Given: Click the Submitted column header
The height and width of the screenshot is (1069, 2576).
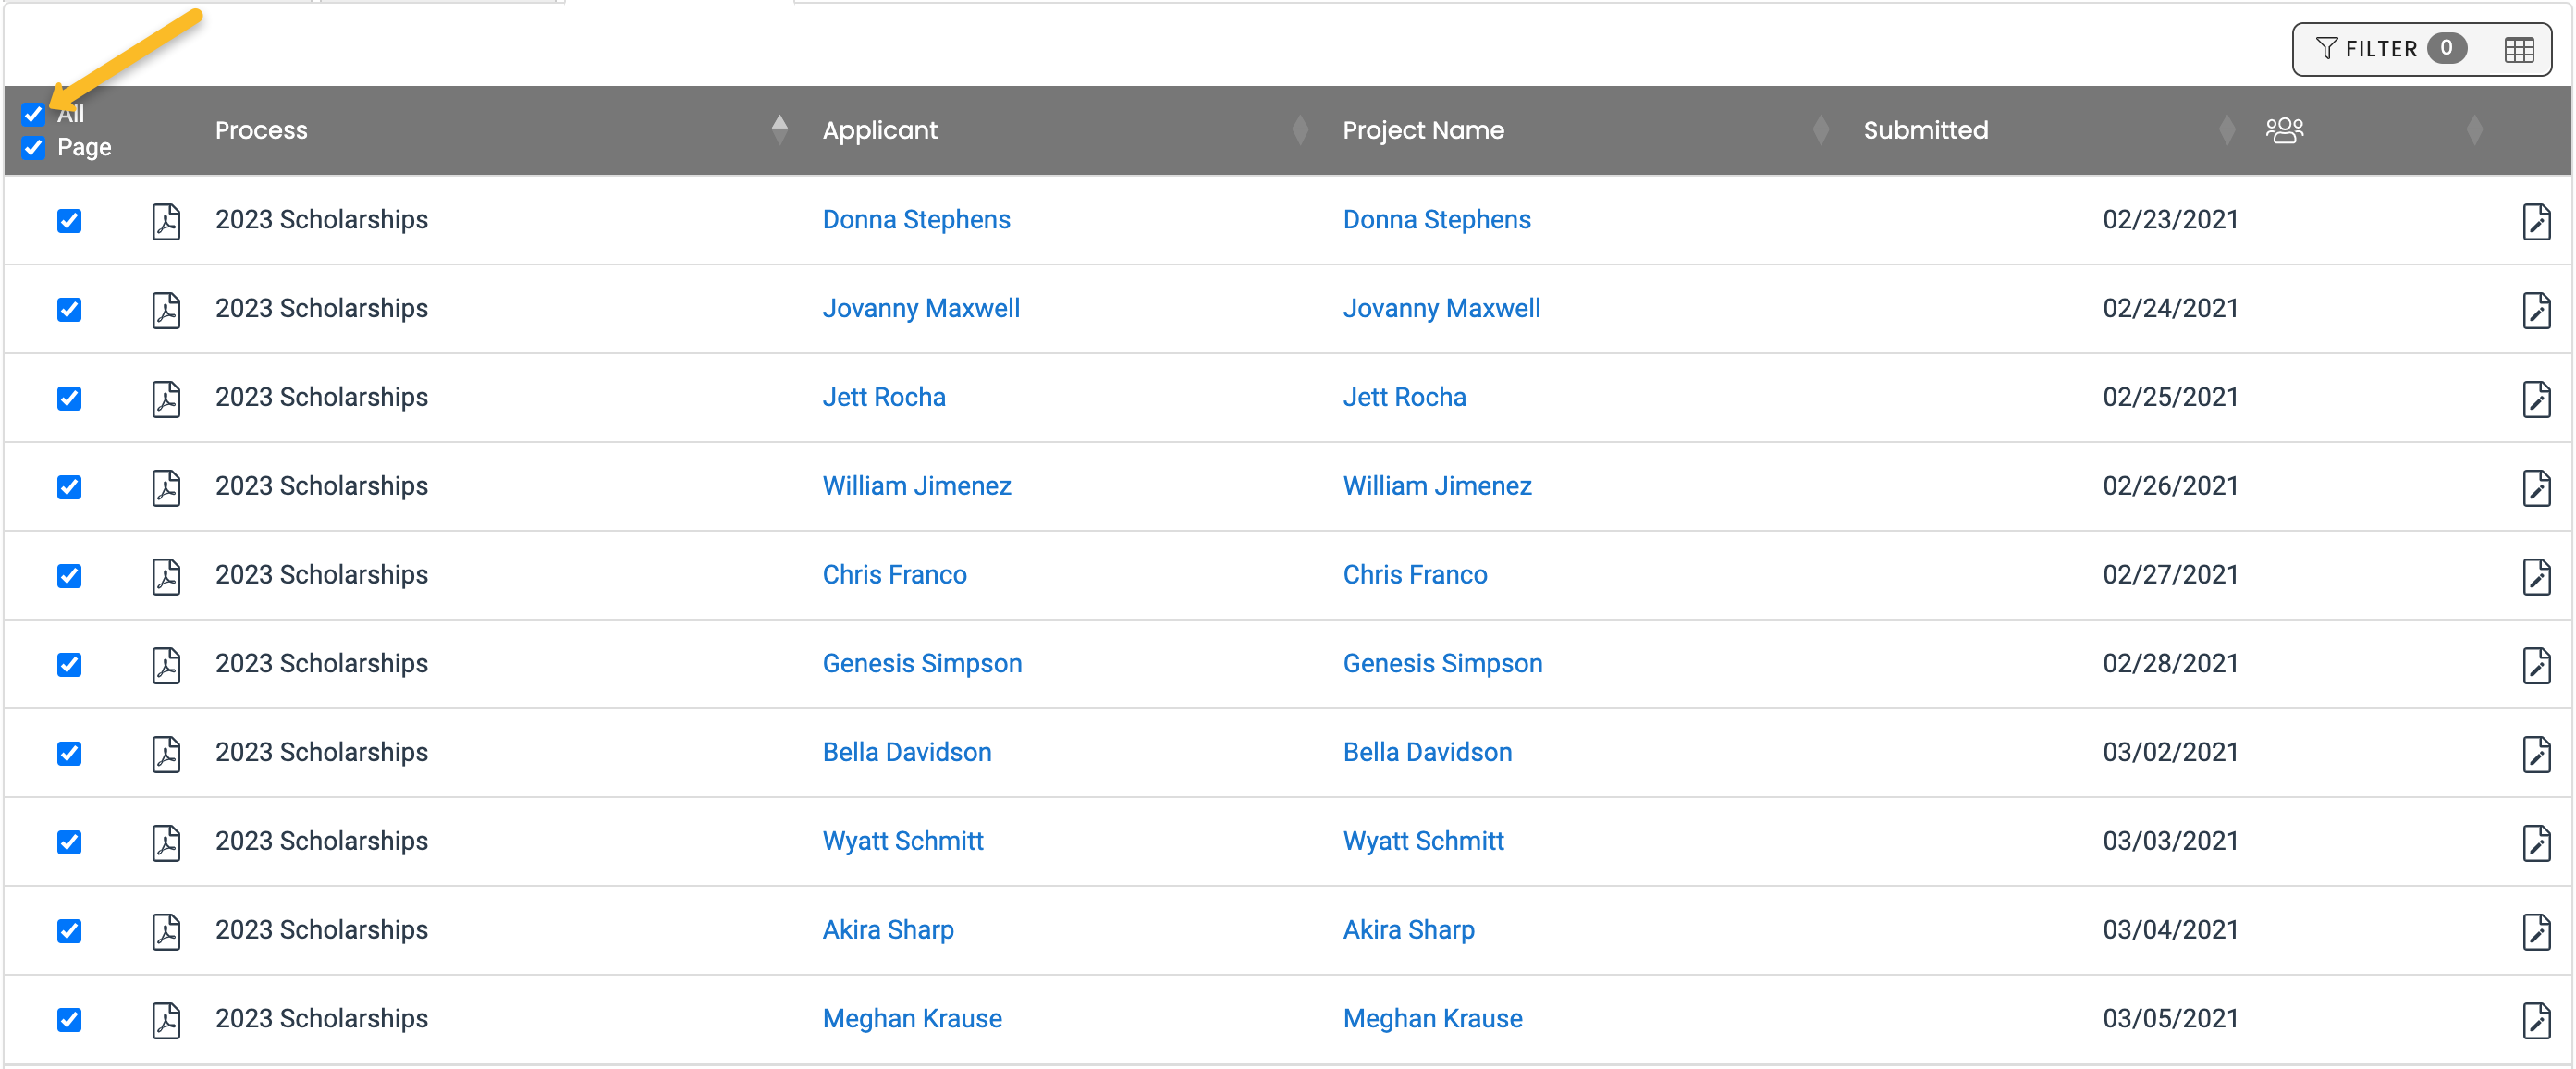Looking at the screenshot, I should coord(1925,130).
